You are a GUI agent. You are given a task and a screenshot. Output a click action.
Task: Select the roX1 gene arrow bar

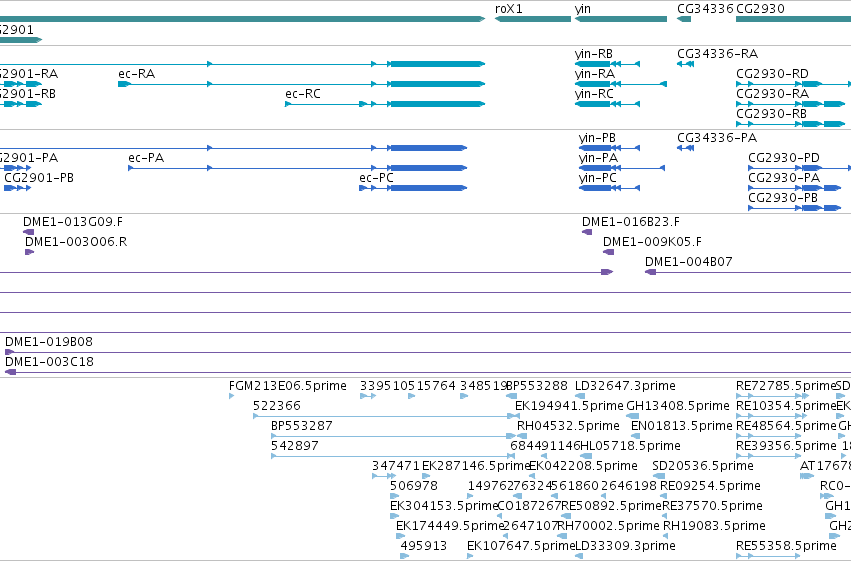533,19
